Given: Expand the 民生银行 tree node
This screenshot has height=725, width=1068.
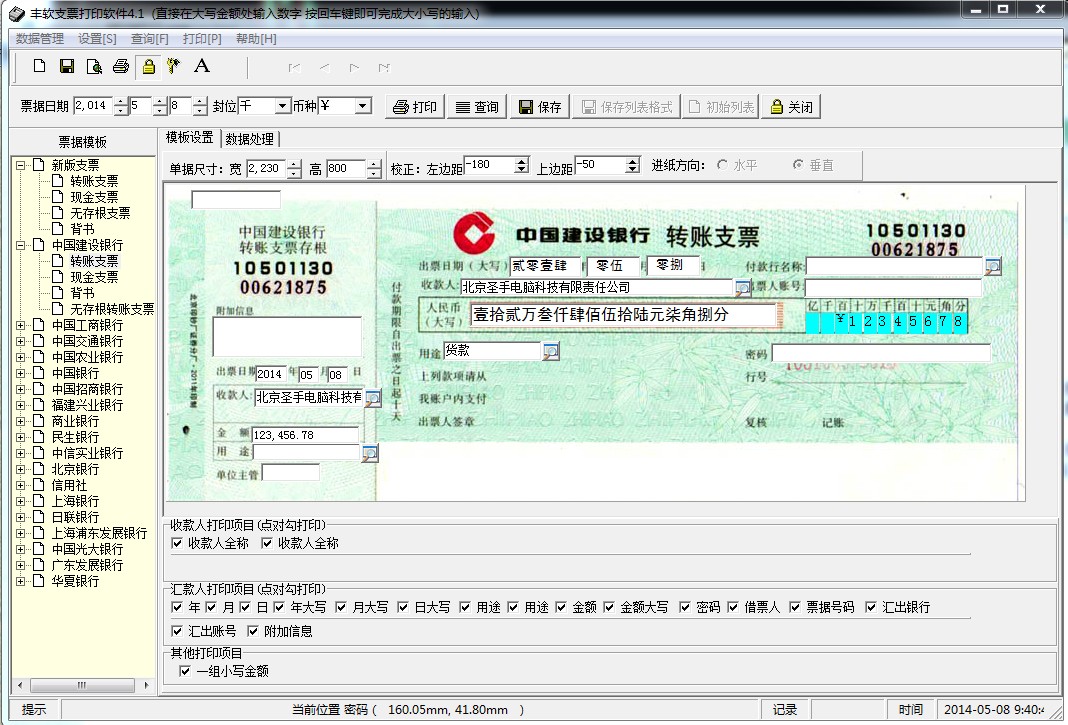Looking at the screenshot, I should coord(20,437).
